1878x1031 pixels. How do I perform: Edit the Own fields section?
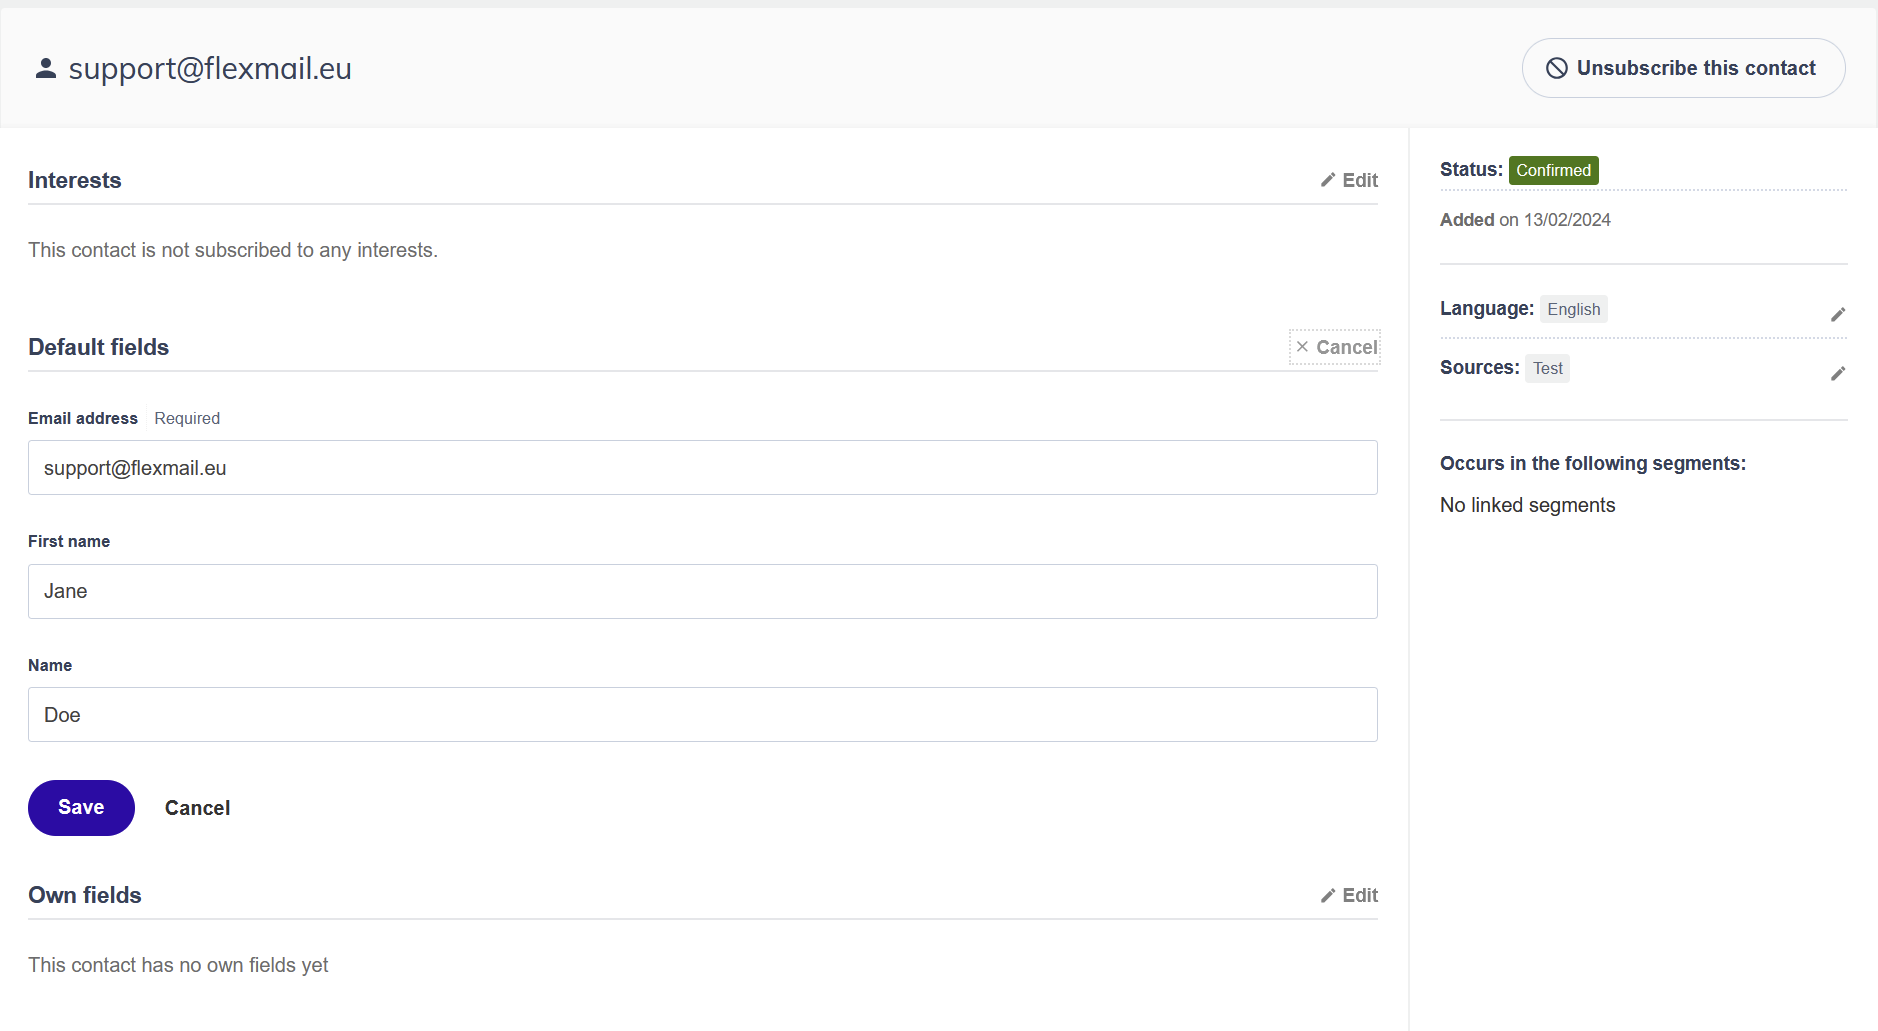pyautogui.click(x=1349, y=895)
